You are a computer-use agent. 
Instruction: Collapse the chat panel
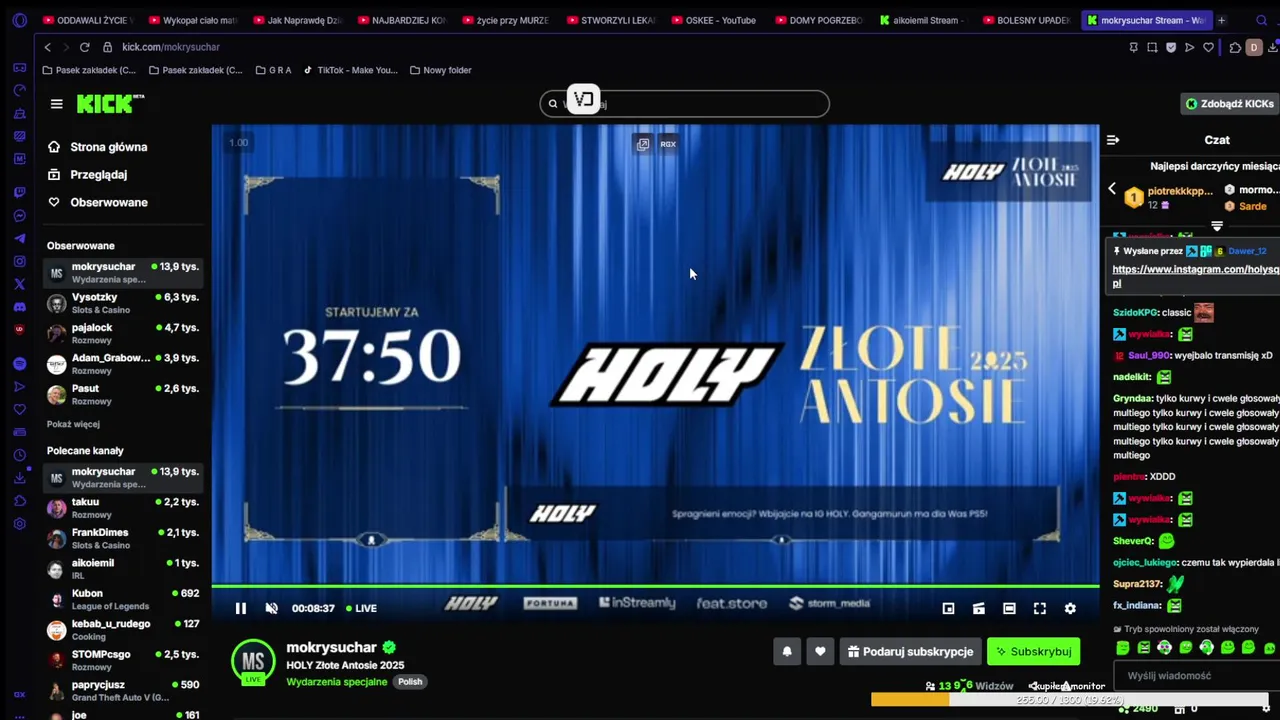(x=1113, y=140)
